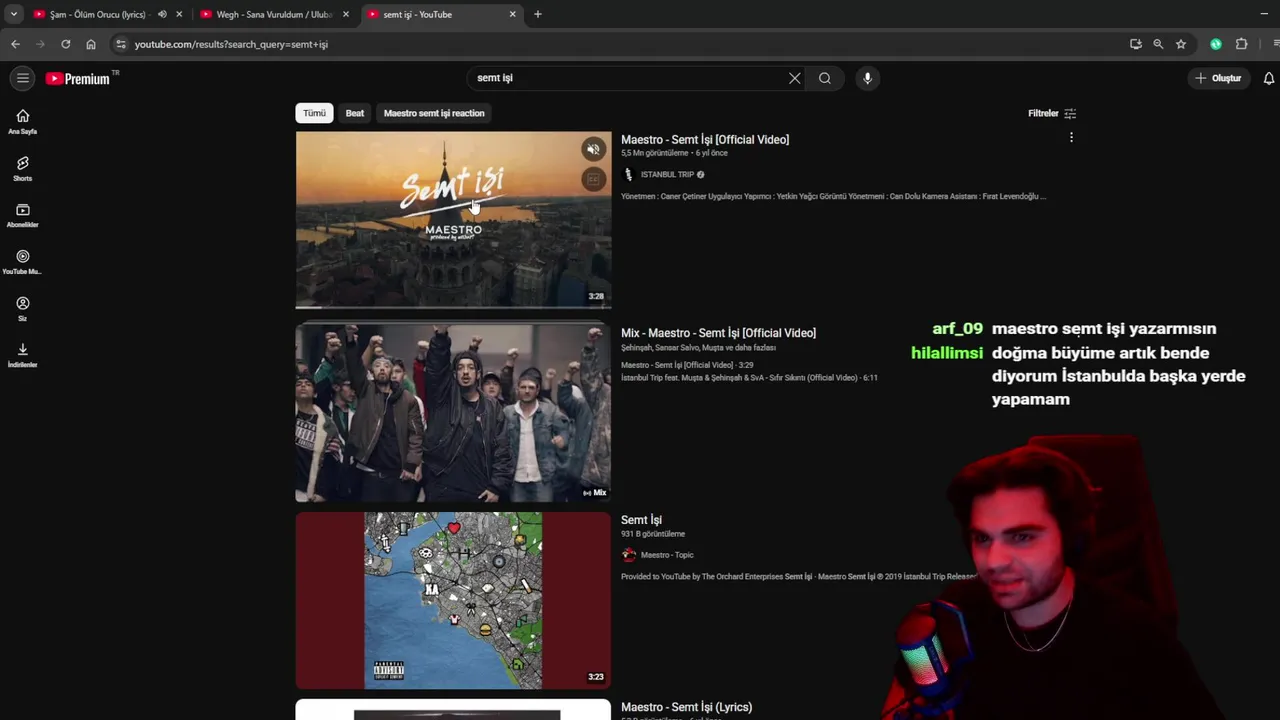Install app icon in address bar
The image size is (1280, 720).
coord(1135,44)
